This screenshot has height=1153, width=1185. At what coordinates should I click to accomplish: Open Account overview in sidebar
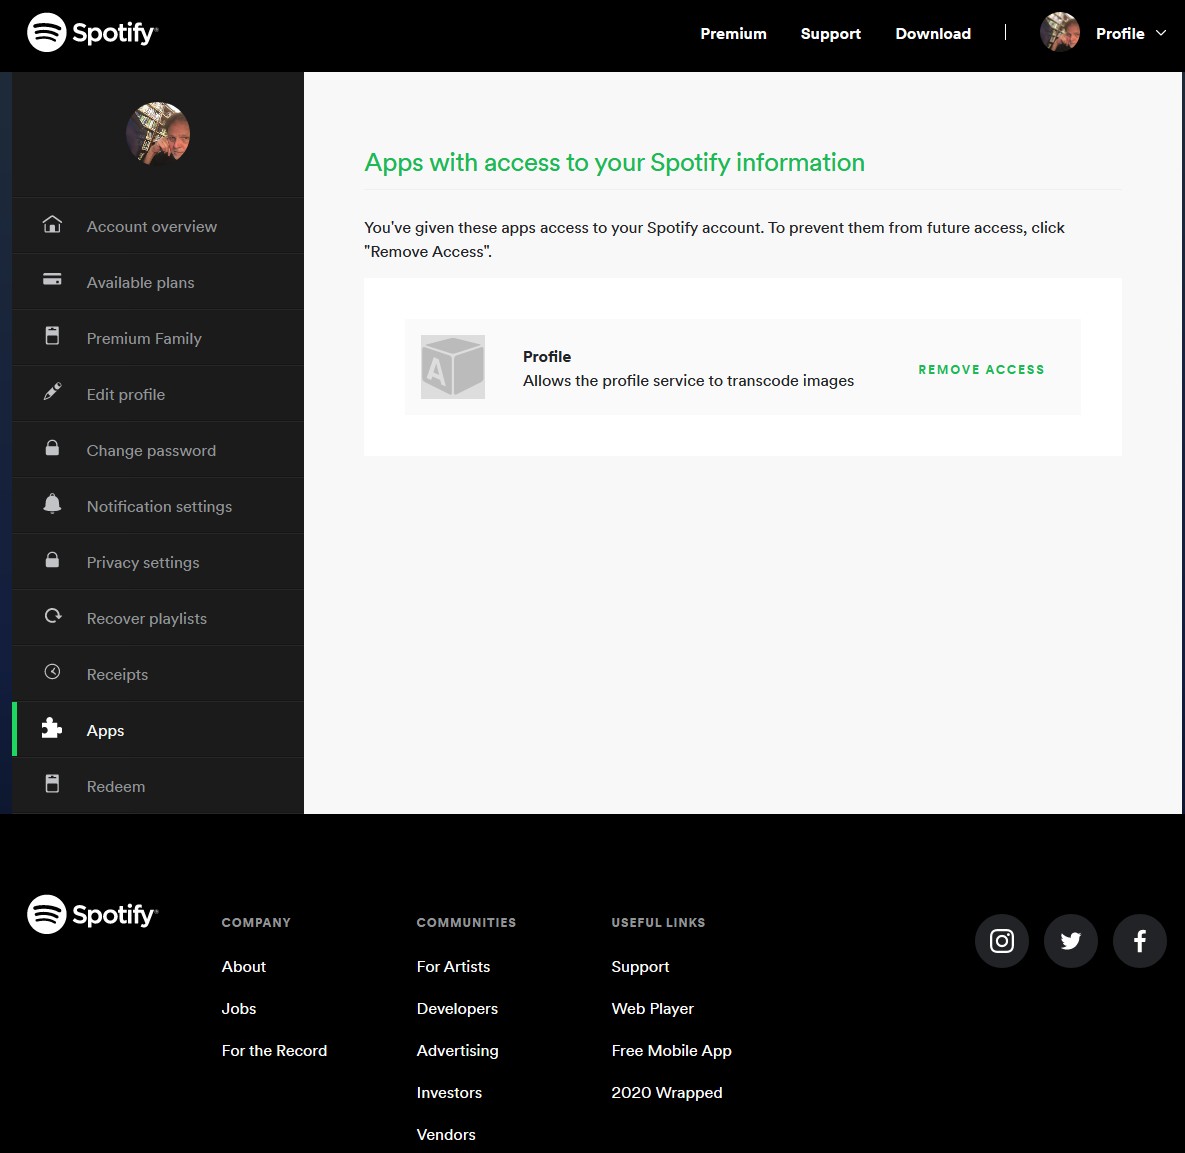158,226
